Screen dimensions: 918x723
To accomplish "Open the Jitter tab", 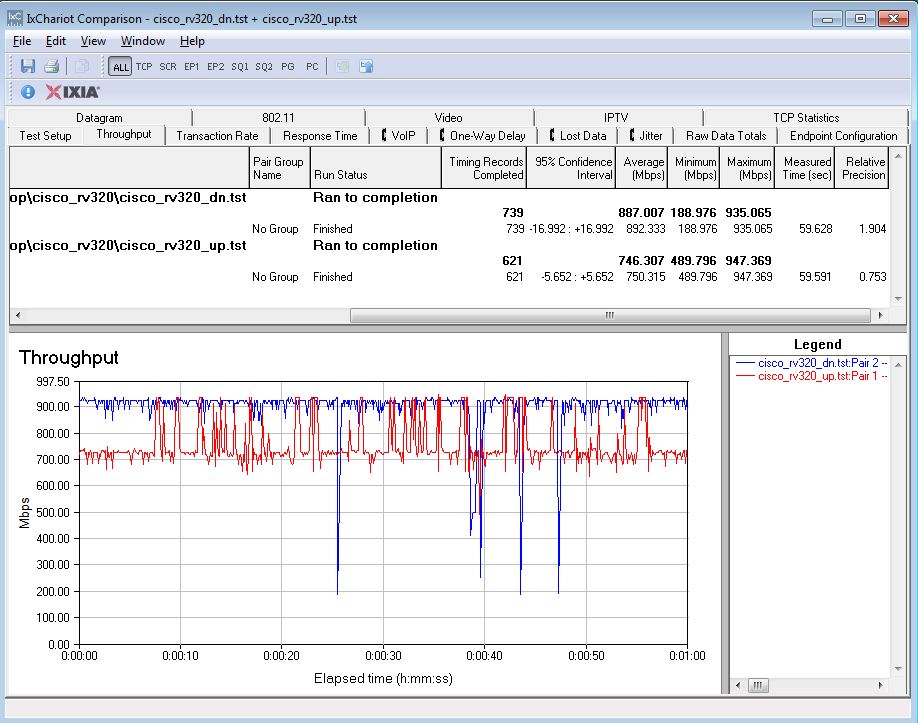I will 646,136.
